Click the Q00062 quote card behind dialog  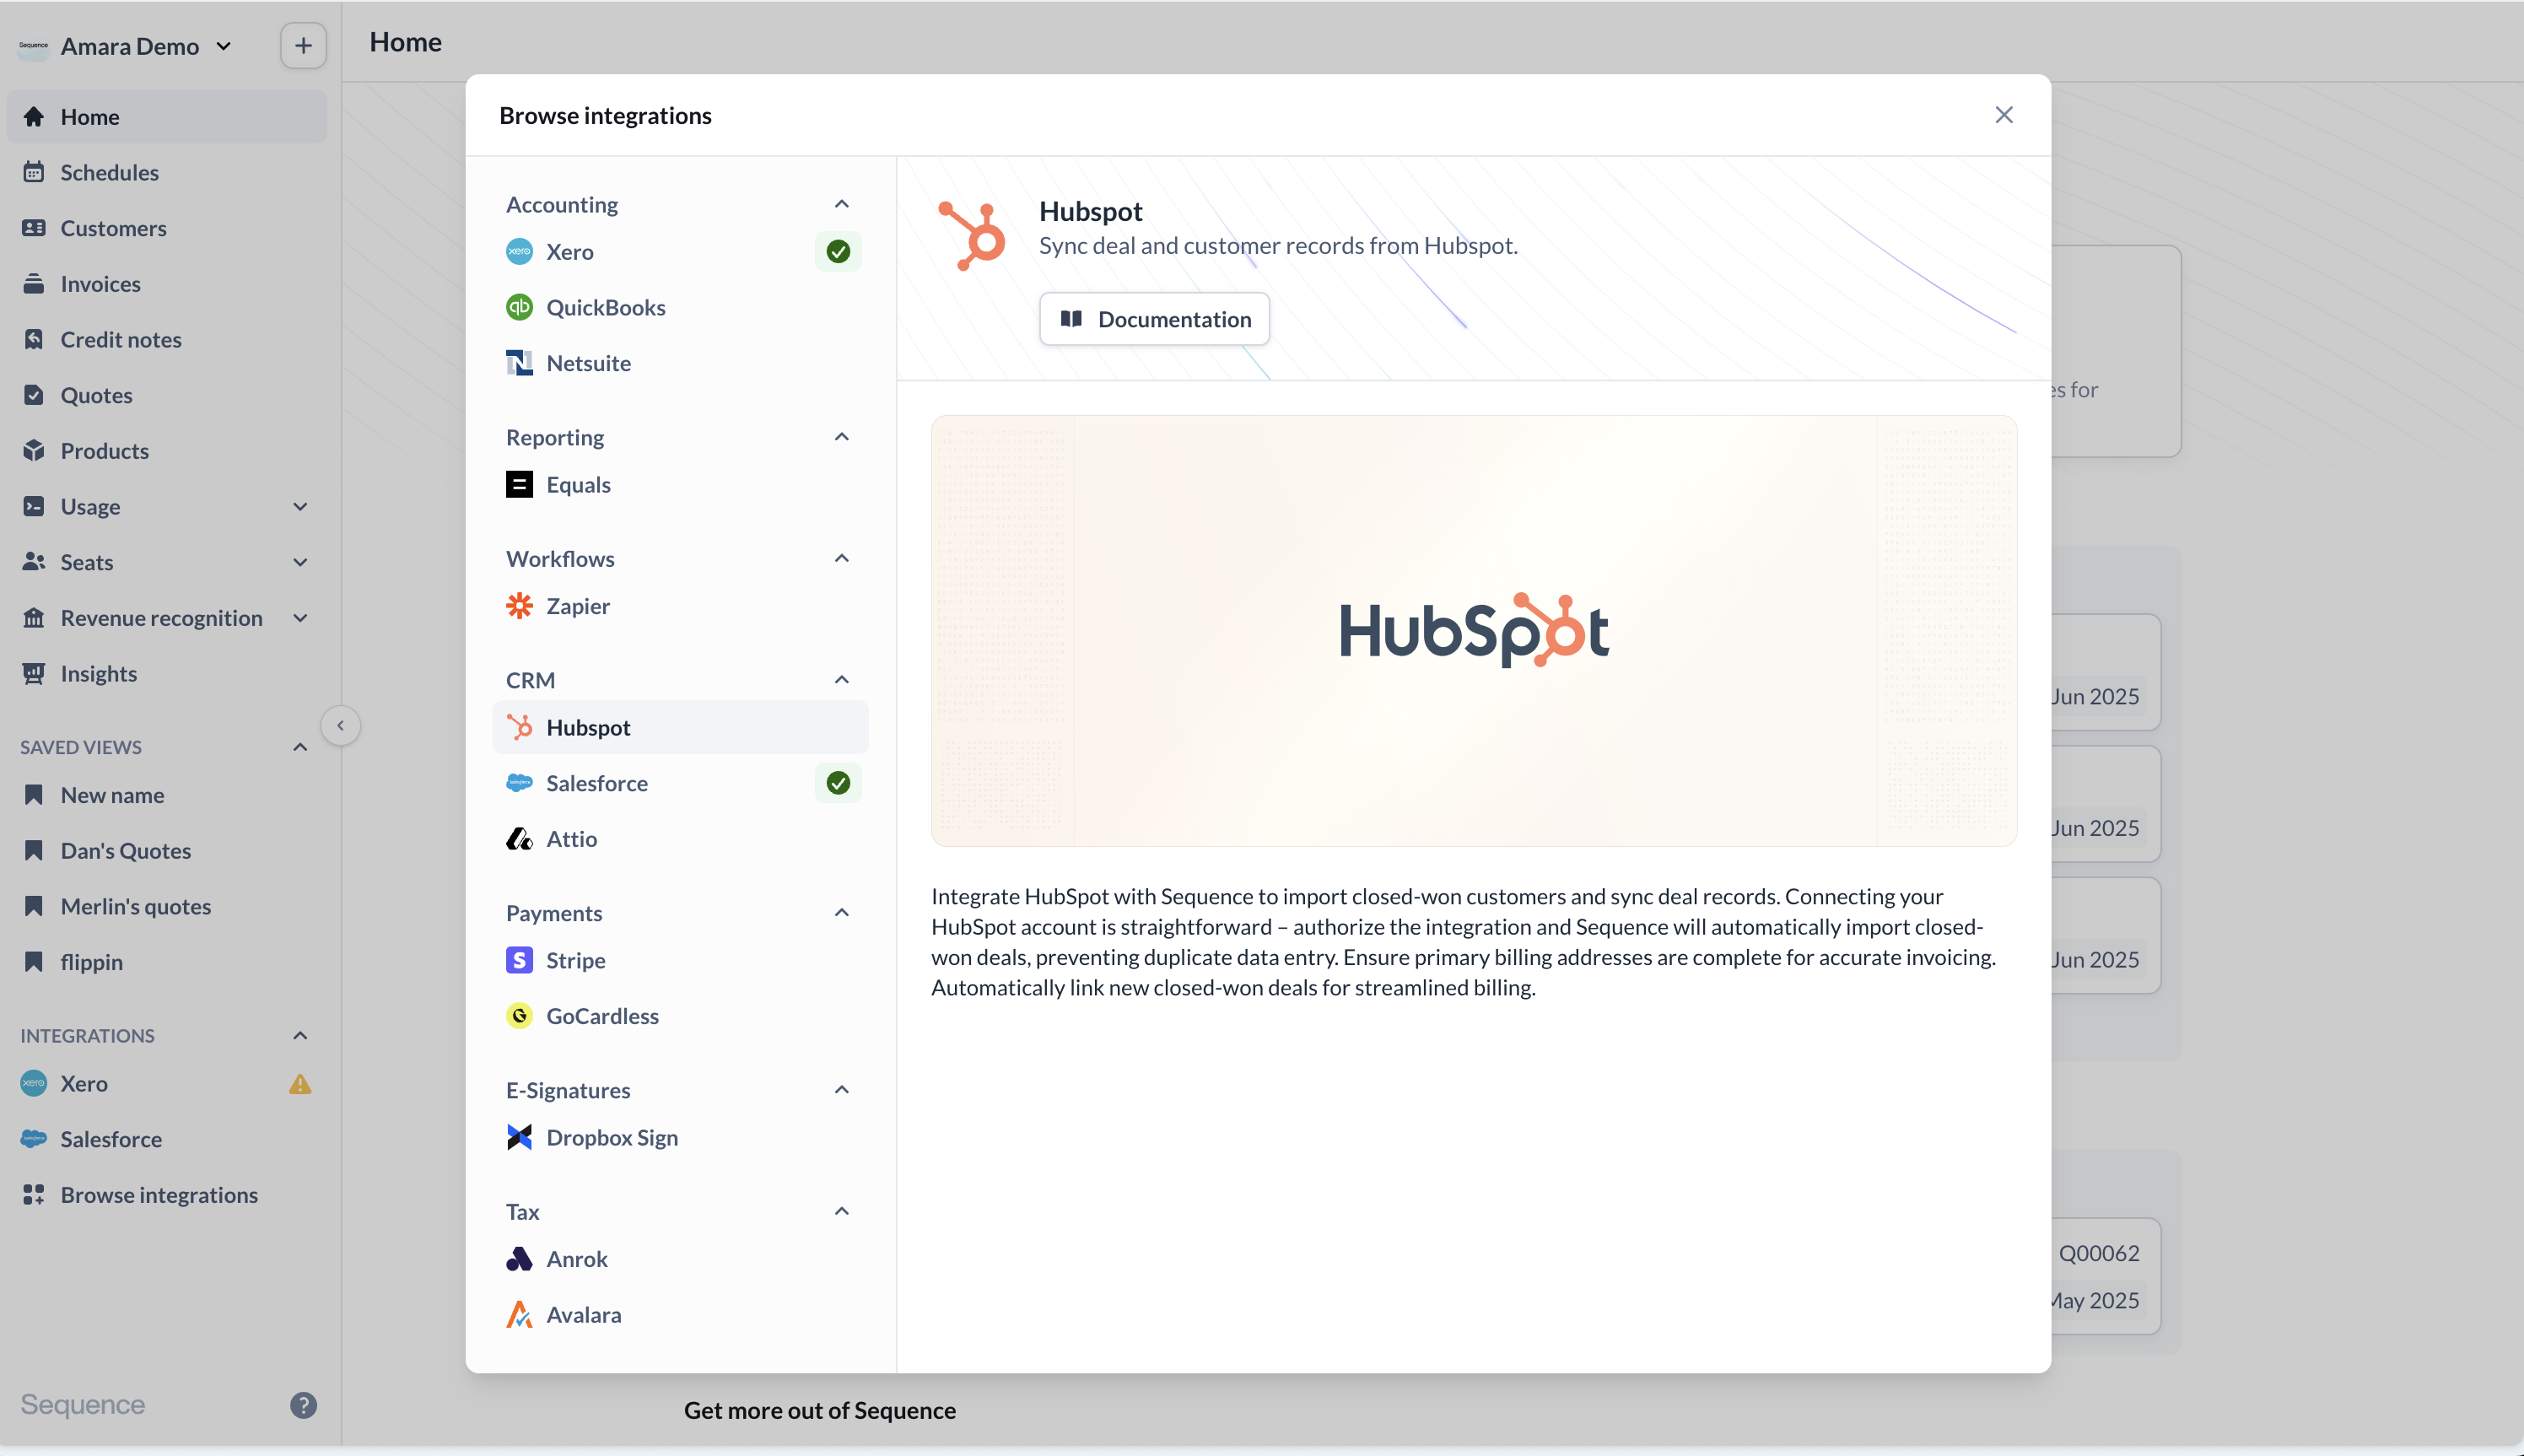pyautogui.click(x=2105, y=1276)
